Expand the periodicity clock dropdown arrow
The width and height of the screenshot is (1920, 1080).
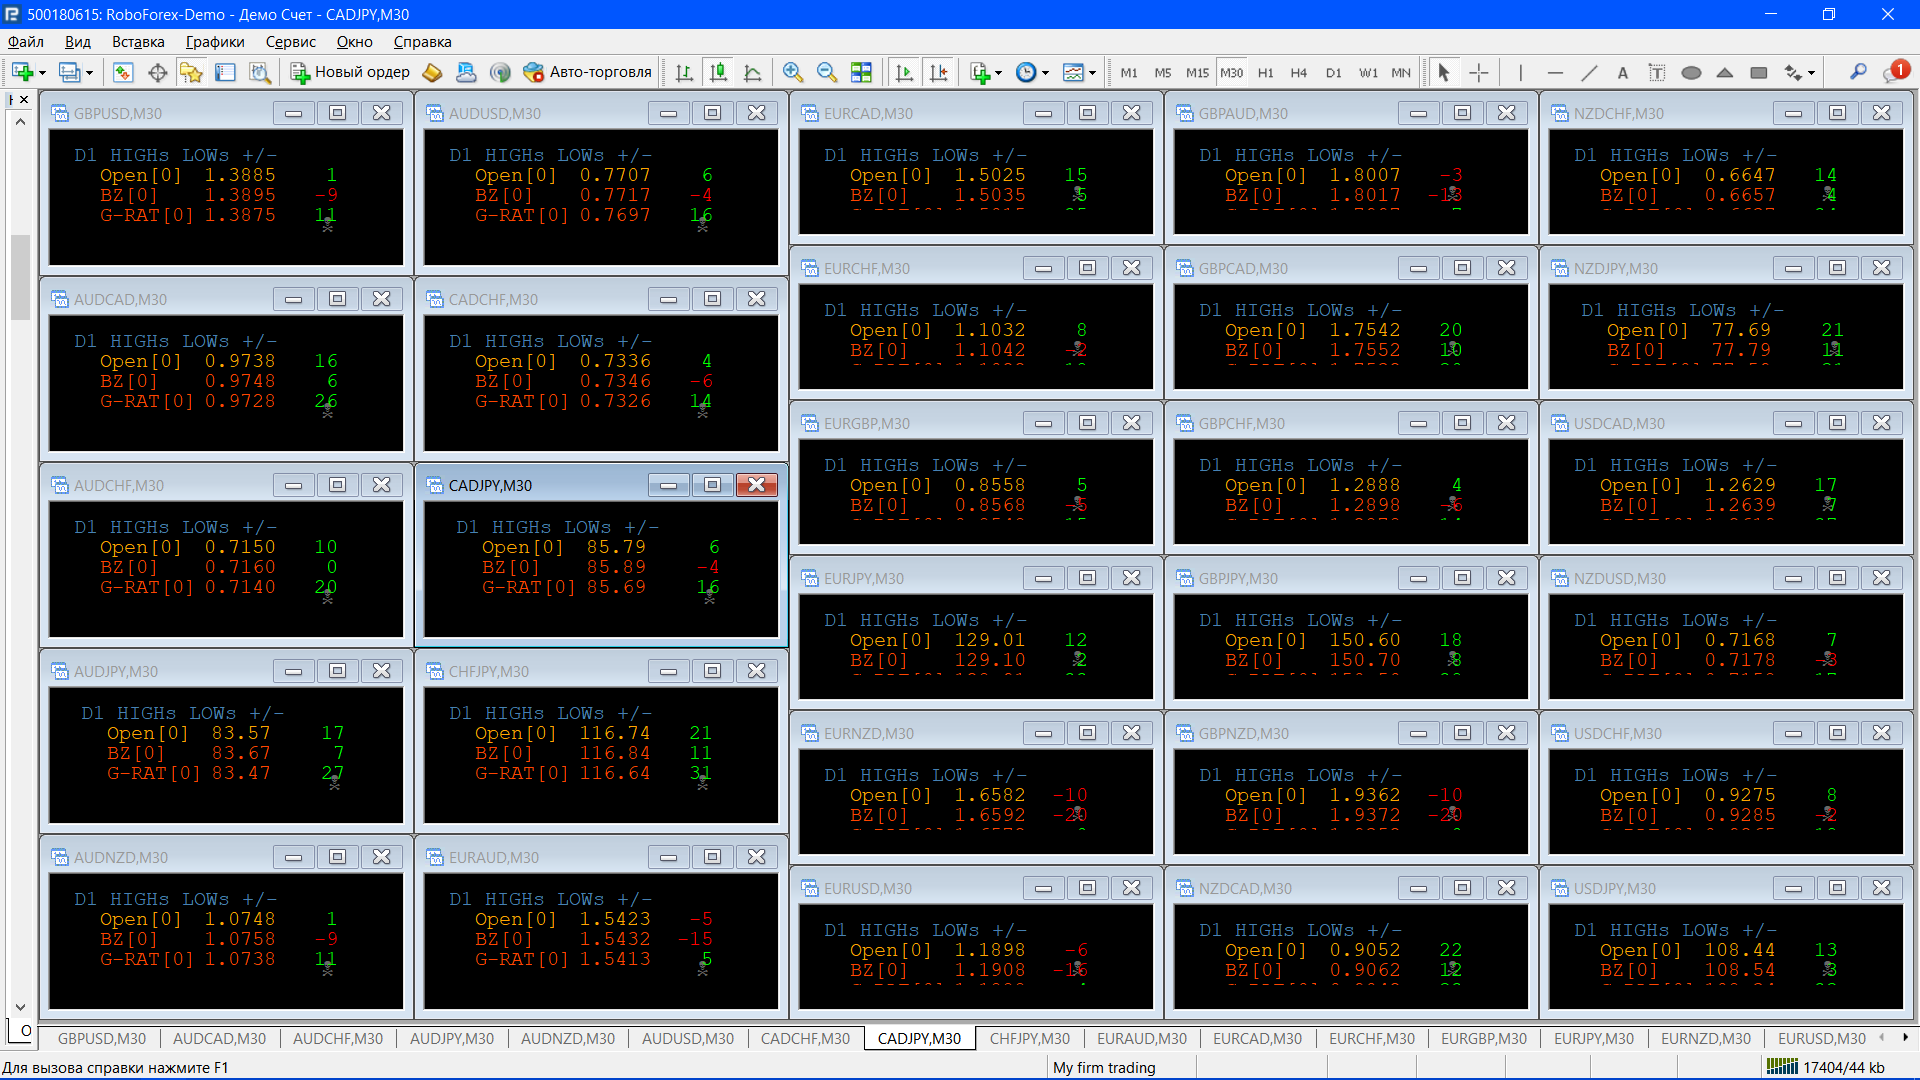pyautogui.click(x=1045, y=73)
